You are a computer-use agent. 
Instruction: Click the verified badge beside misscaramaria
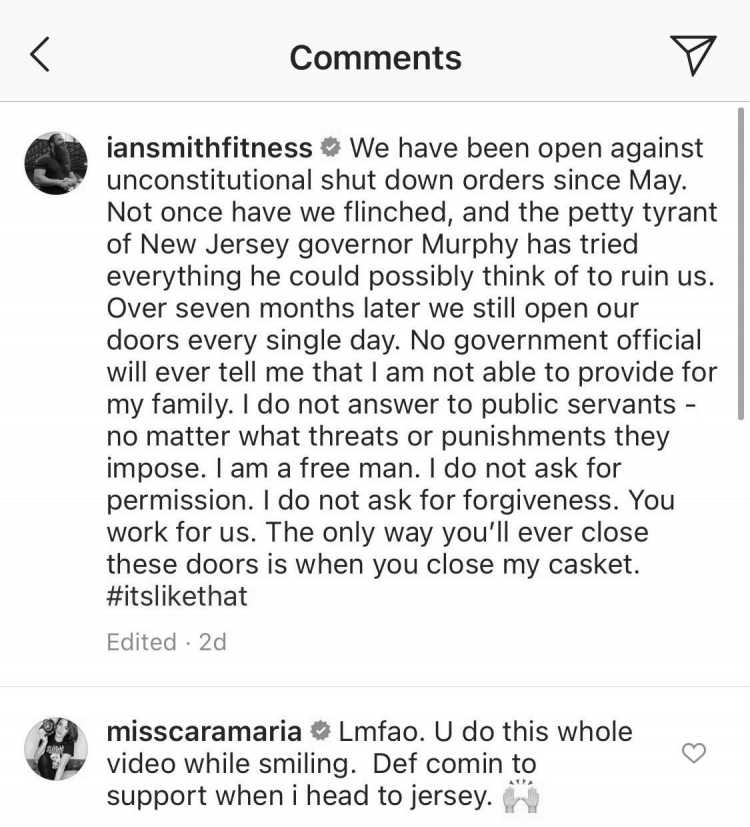tap(320, 731)
